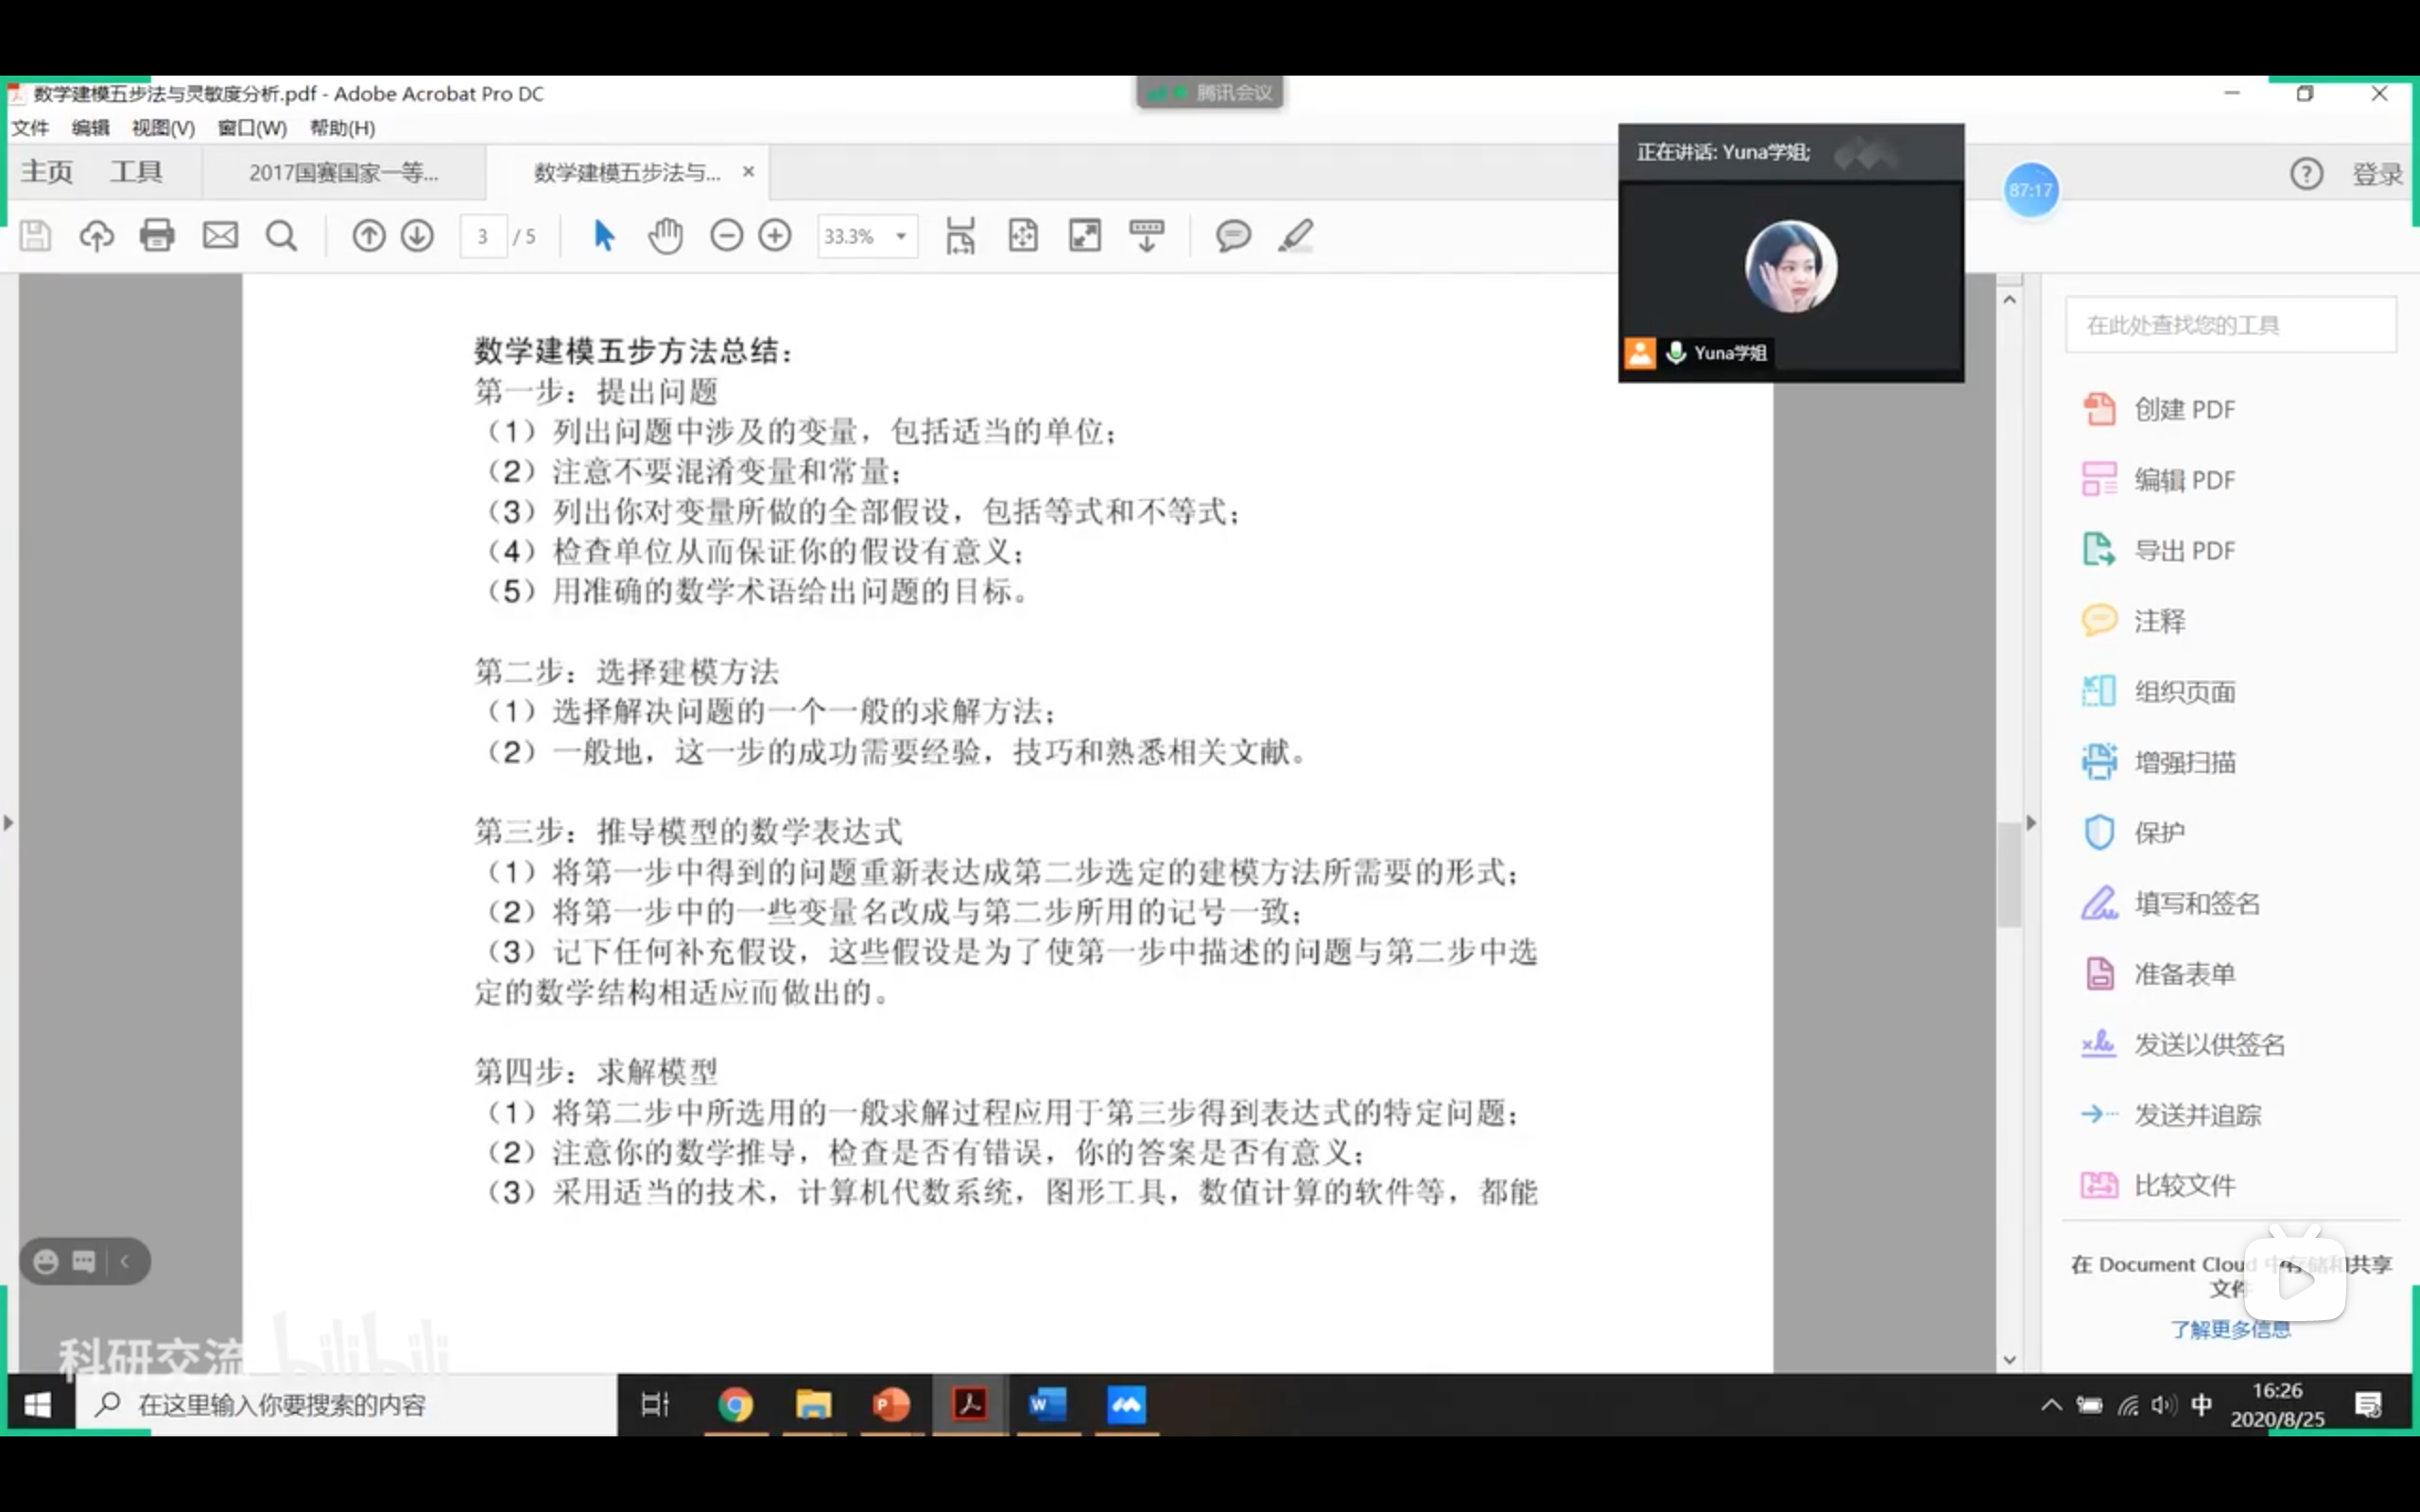
Task: Click the 了解更多信息 link
Action: tap(2232, 1330)
